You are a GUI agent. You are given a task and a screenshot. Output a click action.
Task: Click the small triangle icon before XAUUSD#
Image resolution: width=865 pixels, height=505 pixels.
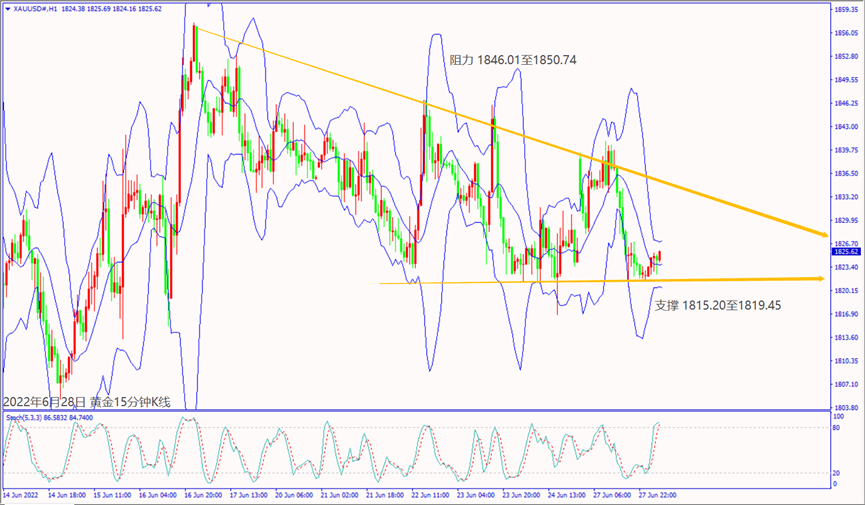[7, 8]
